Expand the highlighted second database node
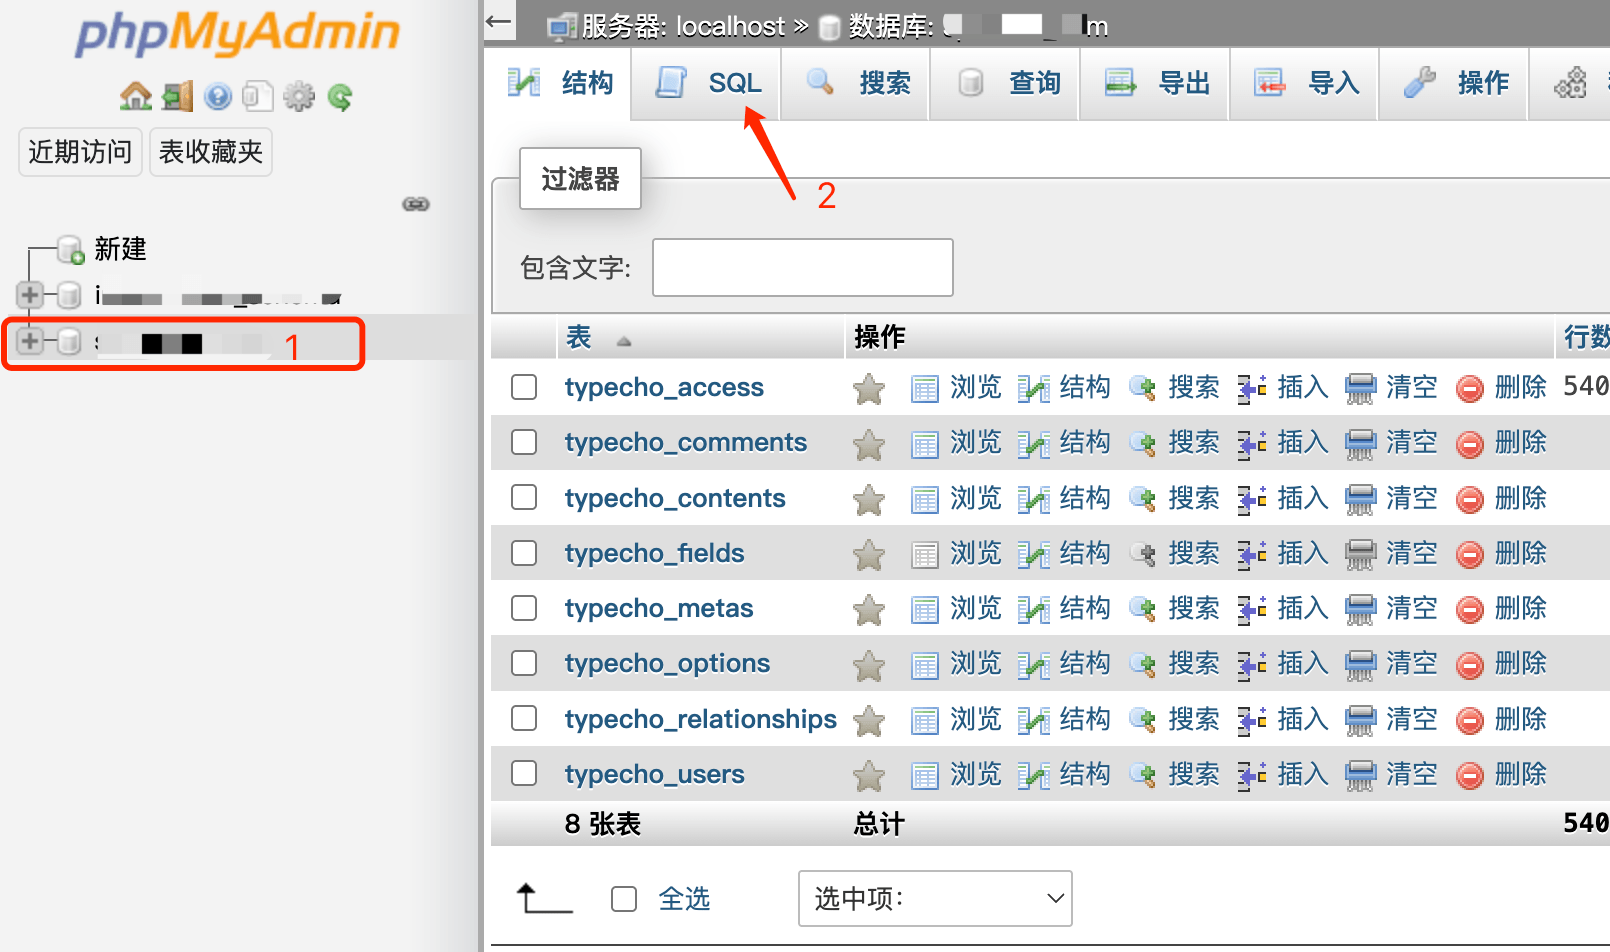1610x952 pixels. [x=30, y=341]
